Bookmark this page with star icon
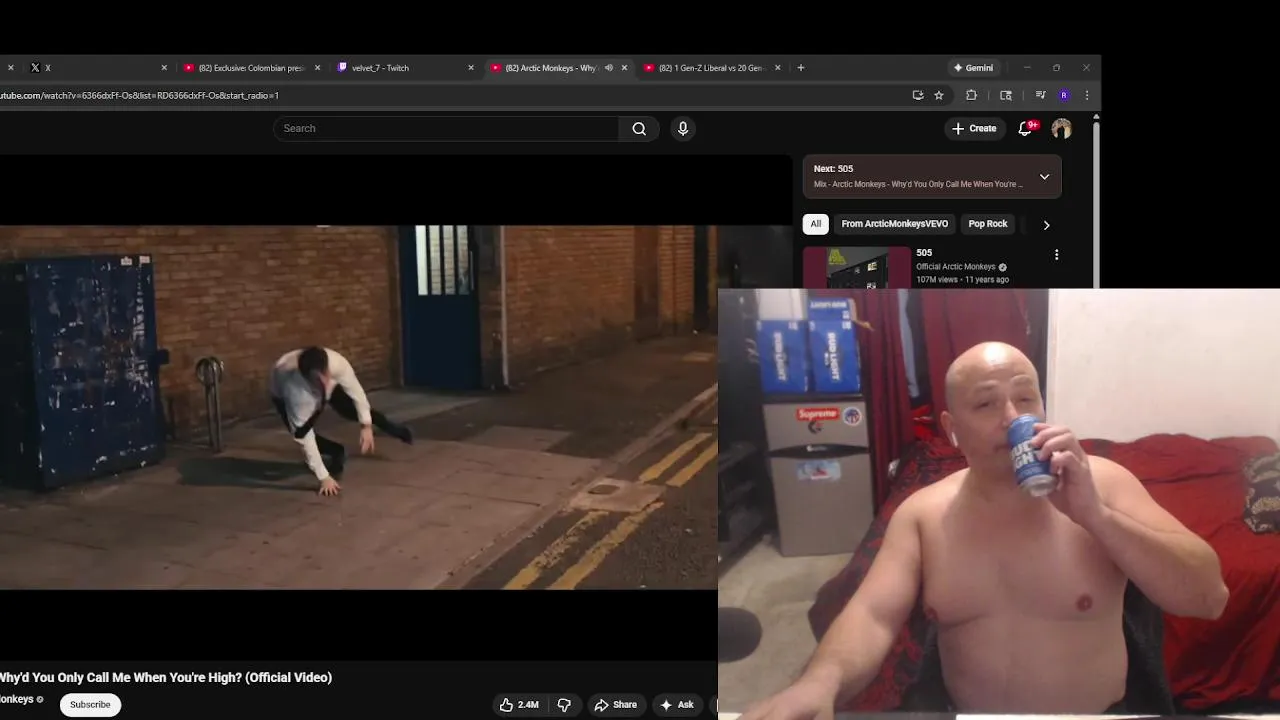1280x720 pixels. pos(939,95)
